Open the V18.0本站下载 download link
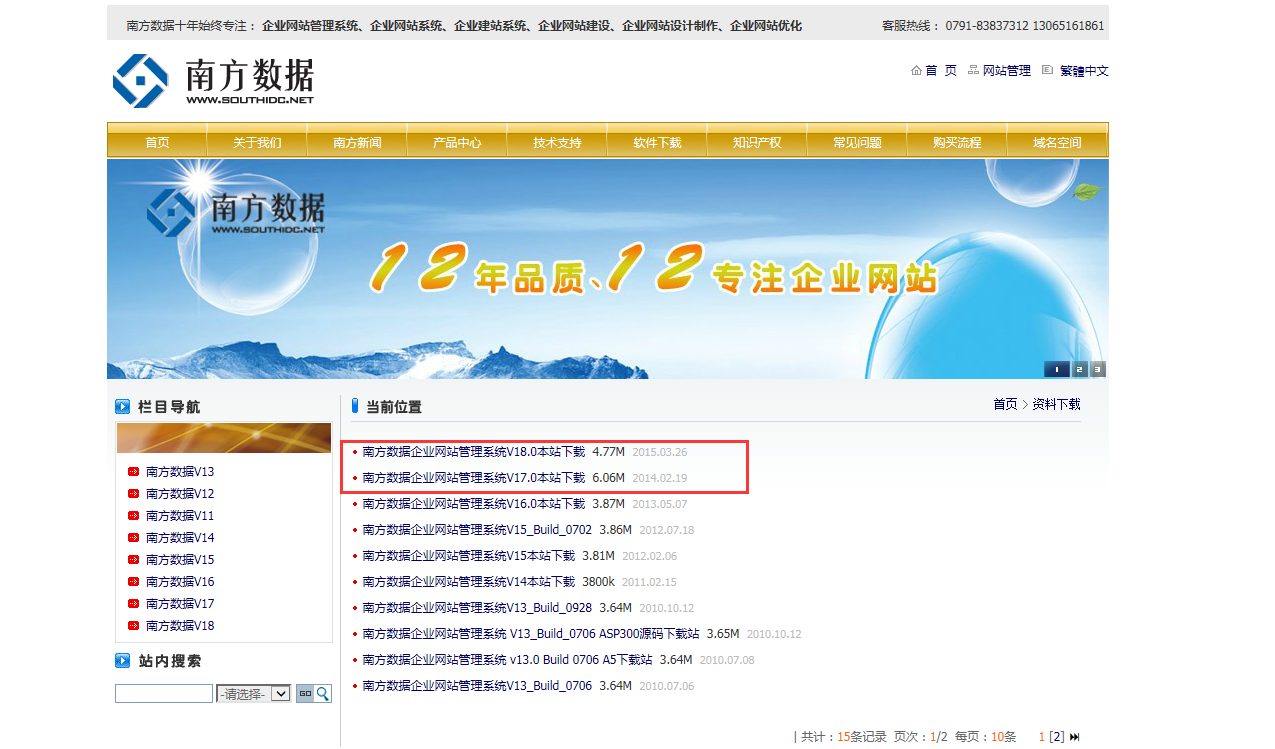1275x749 pixels. (x=473, y=452)
